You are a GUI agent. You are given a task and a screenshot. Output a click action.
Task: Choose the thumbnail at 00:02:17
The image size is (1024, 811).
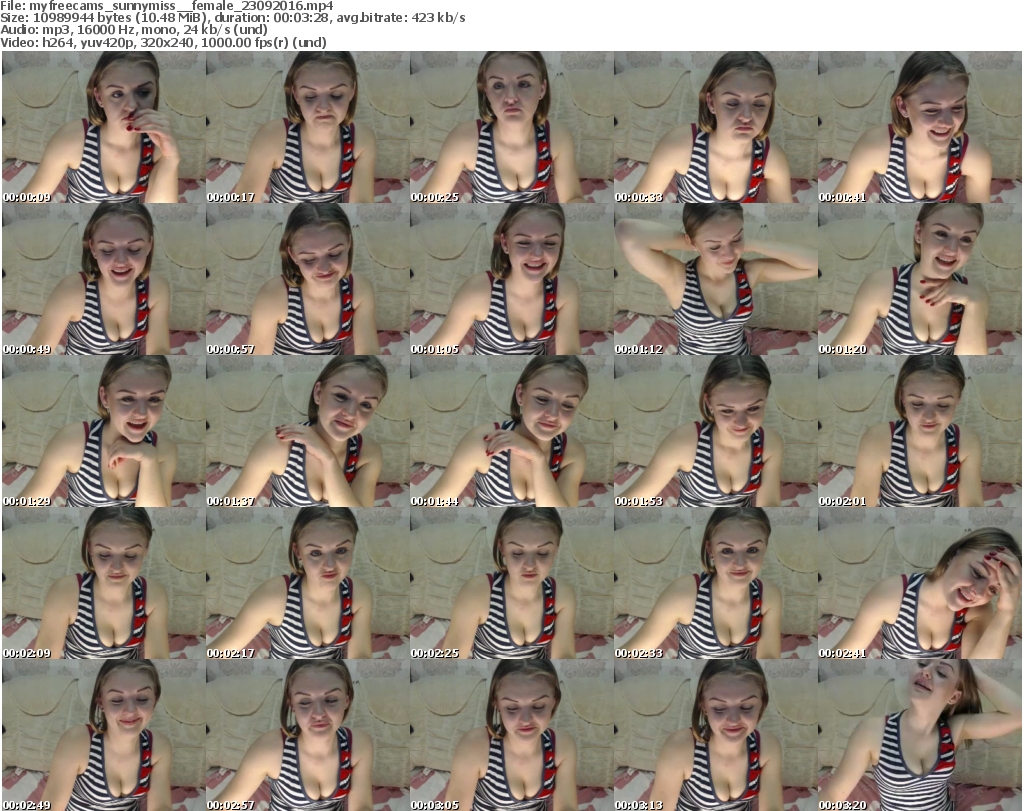tap(308, 583)
